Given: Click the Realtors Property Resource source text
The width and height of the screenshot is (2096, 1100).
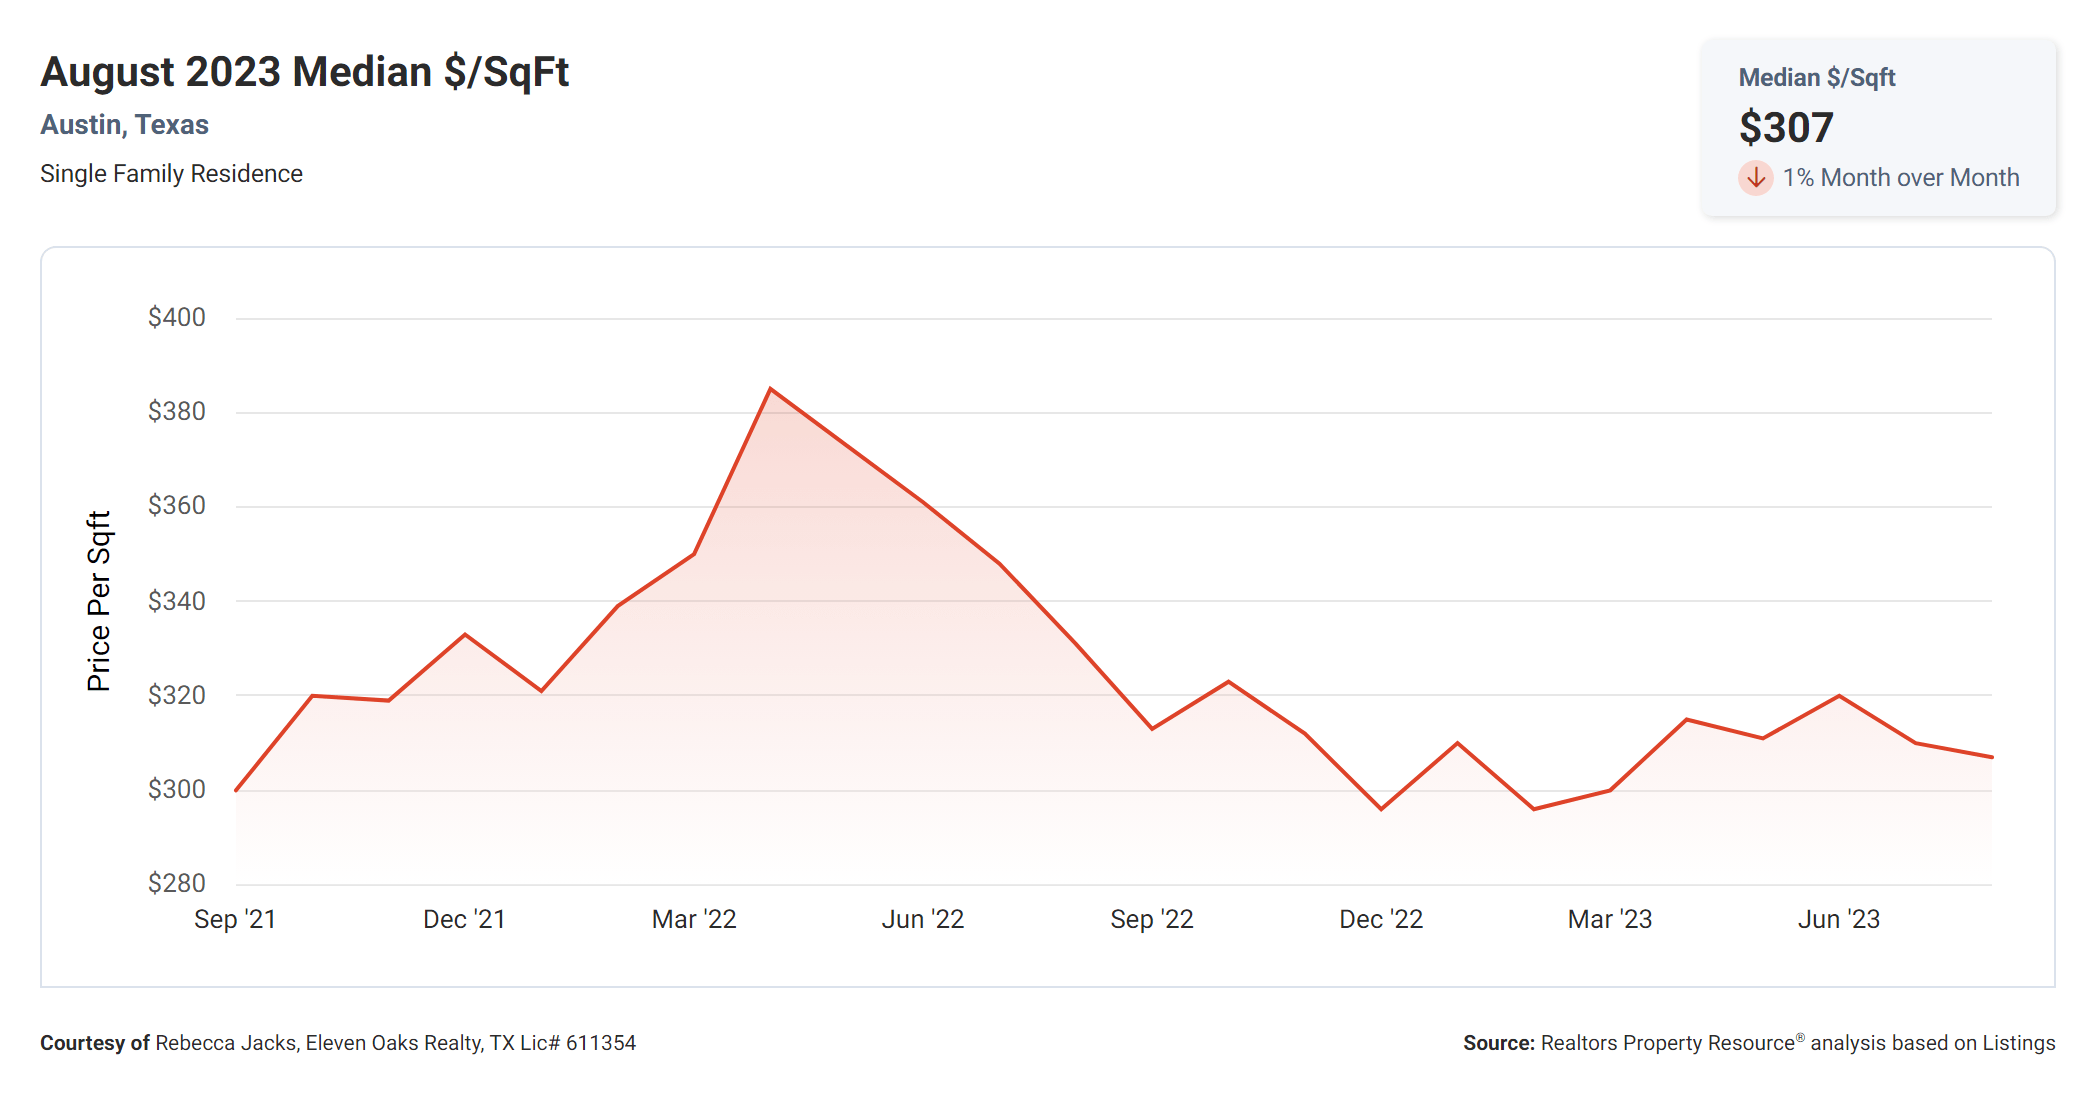Looking at the screenshot, I should [x=1758, y=1043].
